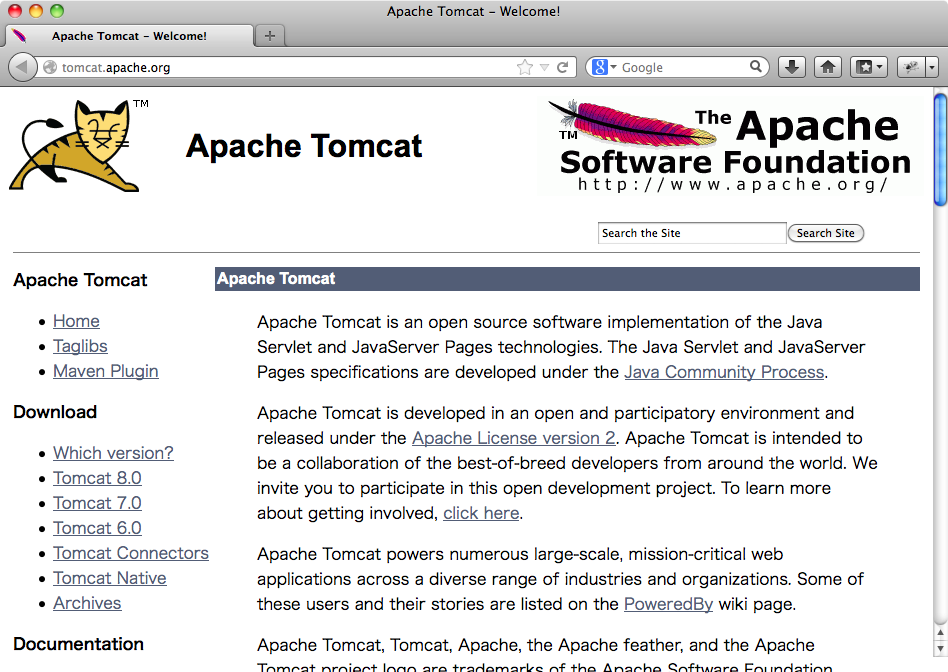948x672 pixels.
Task: Click the Apache Tomcat page title heading
Action: [304, 146]
